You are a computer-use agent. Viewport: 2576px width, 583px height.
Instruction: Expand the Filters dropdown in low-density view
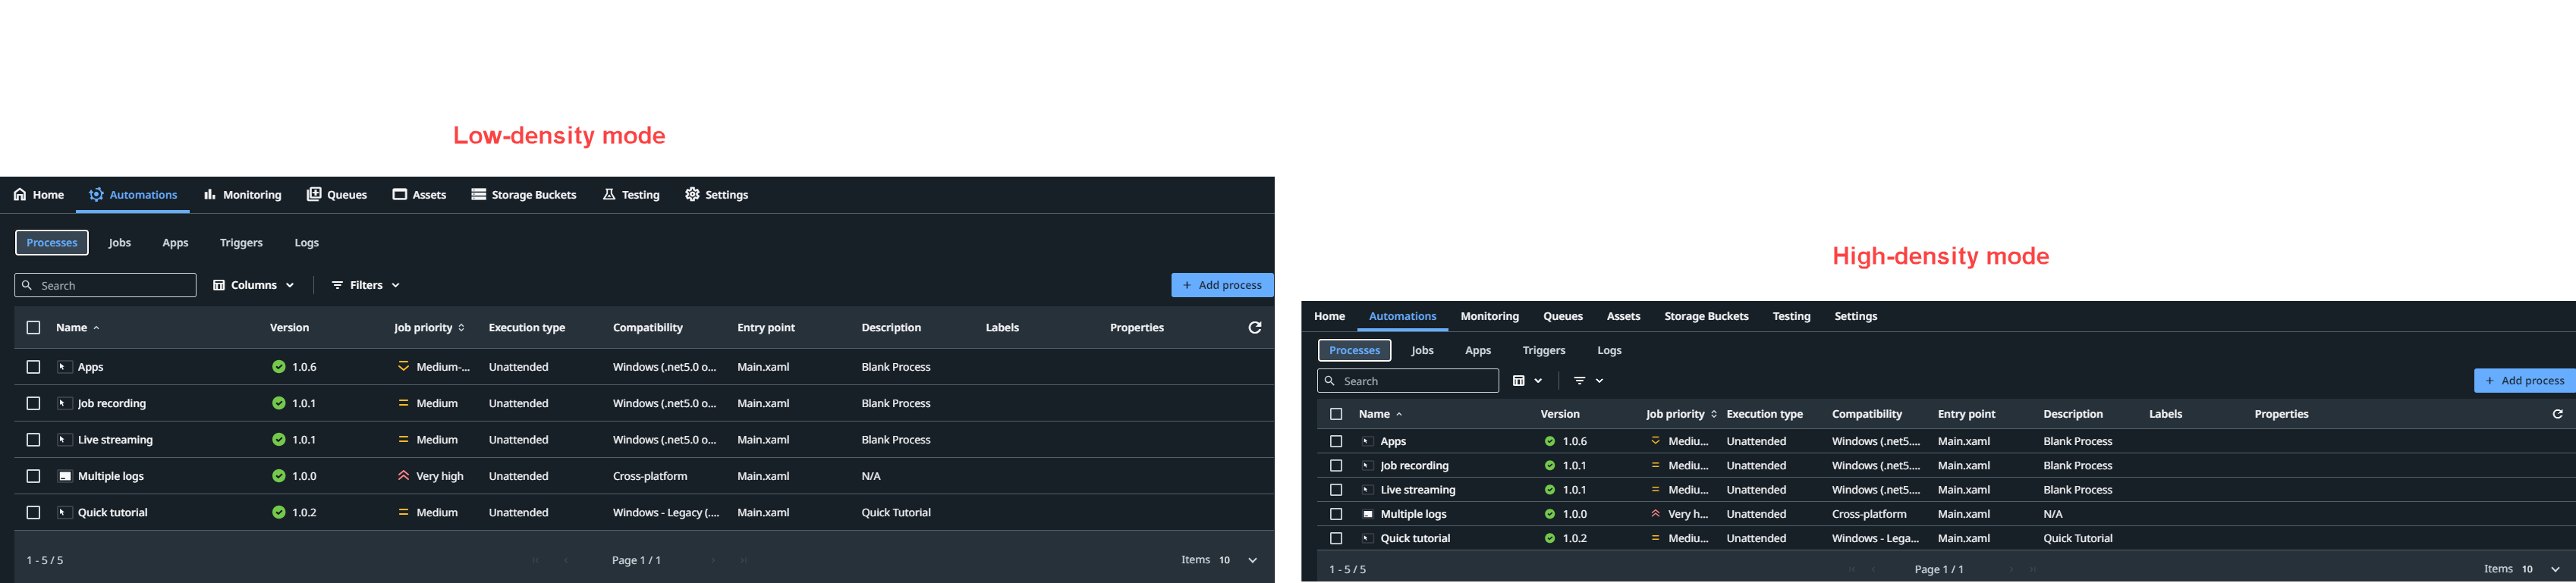(x=366, y=285)
